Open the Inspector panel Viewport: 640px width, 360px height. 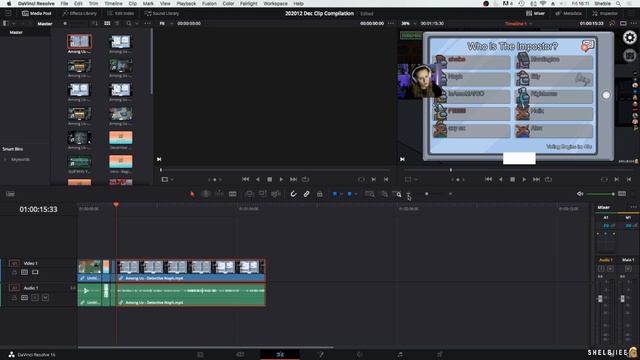click(x=605, y=13)
